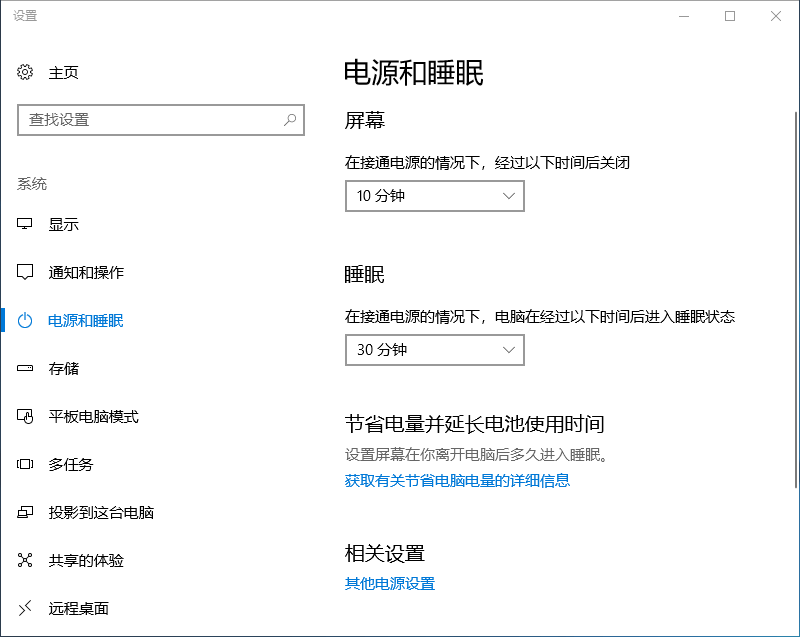The image size is (800, 637).
Task: Open the 电源和睡眠 sidebar entry
Action: (86, 320)
